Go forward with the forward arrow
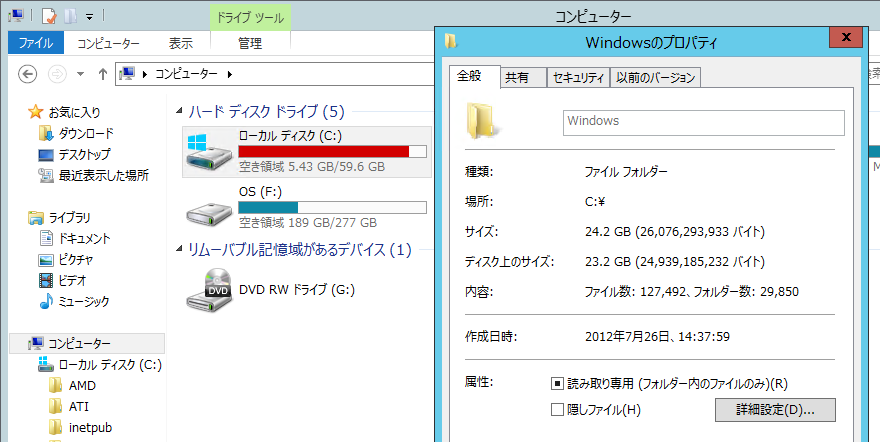 [57, 73]
